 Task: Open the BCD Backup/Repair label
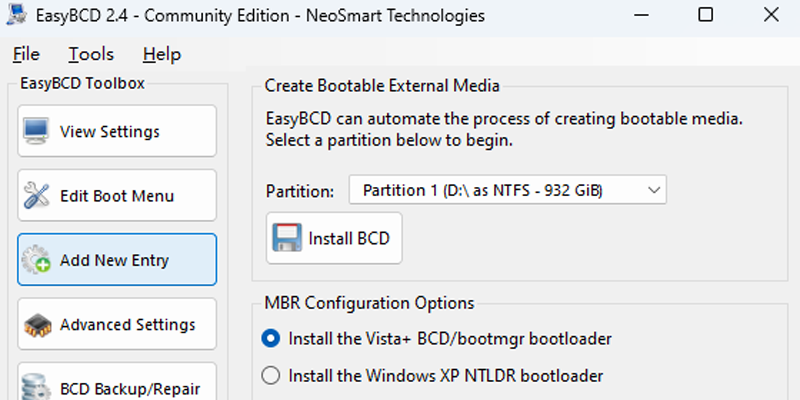pyautogui.click(x=130, y=389)
